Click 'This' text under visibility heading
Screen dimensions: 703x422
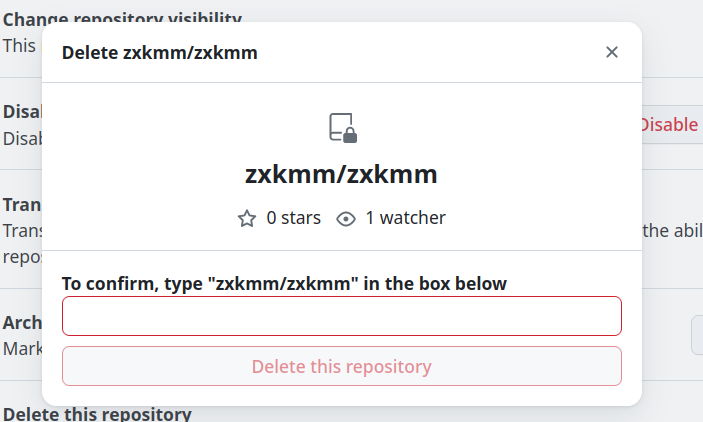tap(19, 45)
